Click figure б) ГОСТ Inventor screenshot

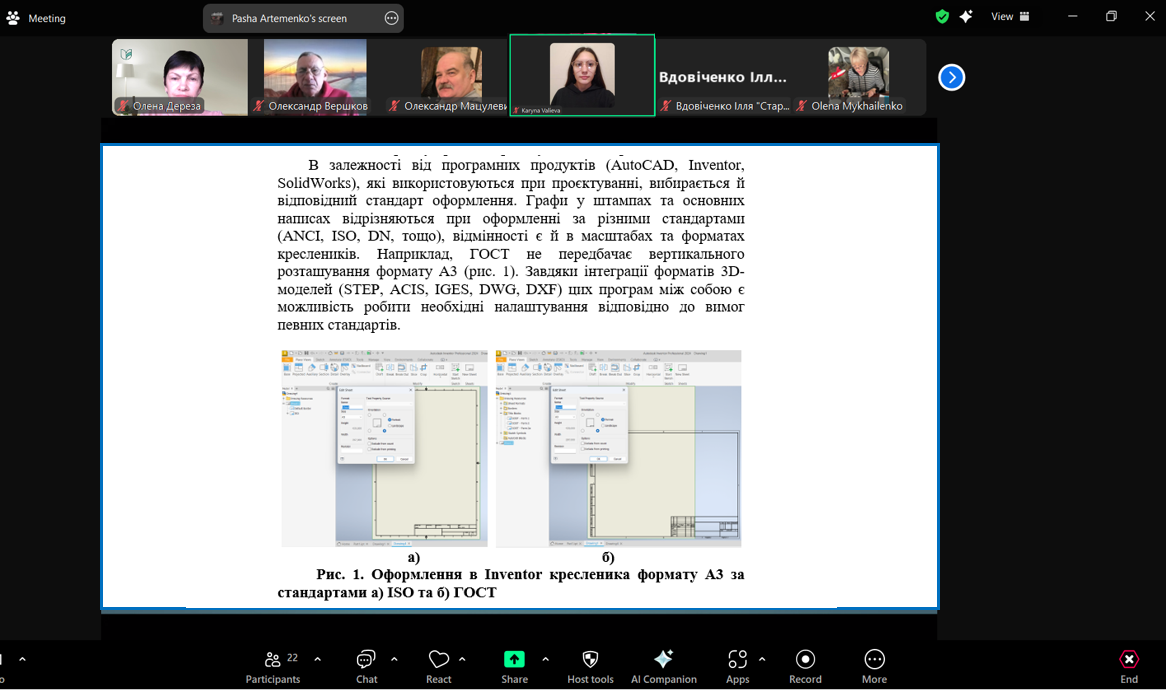619,448
